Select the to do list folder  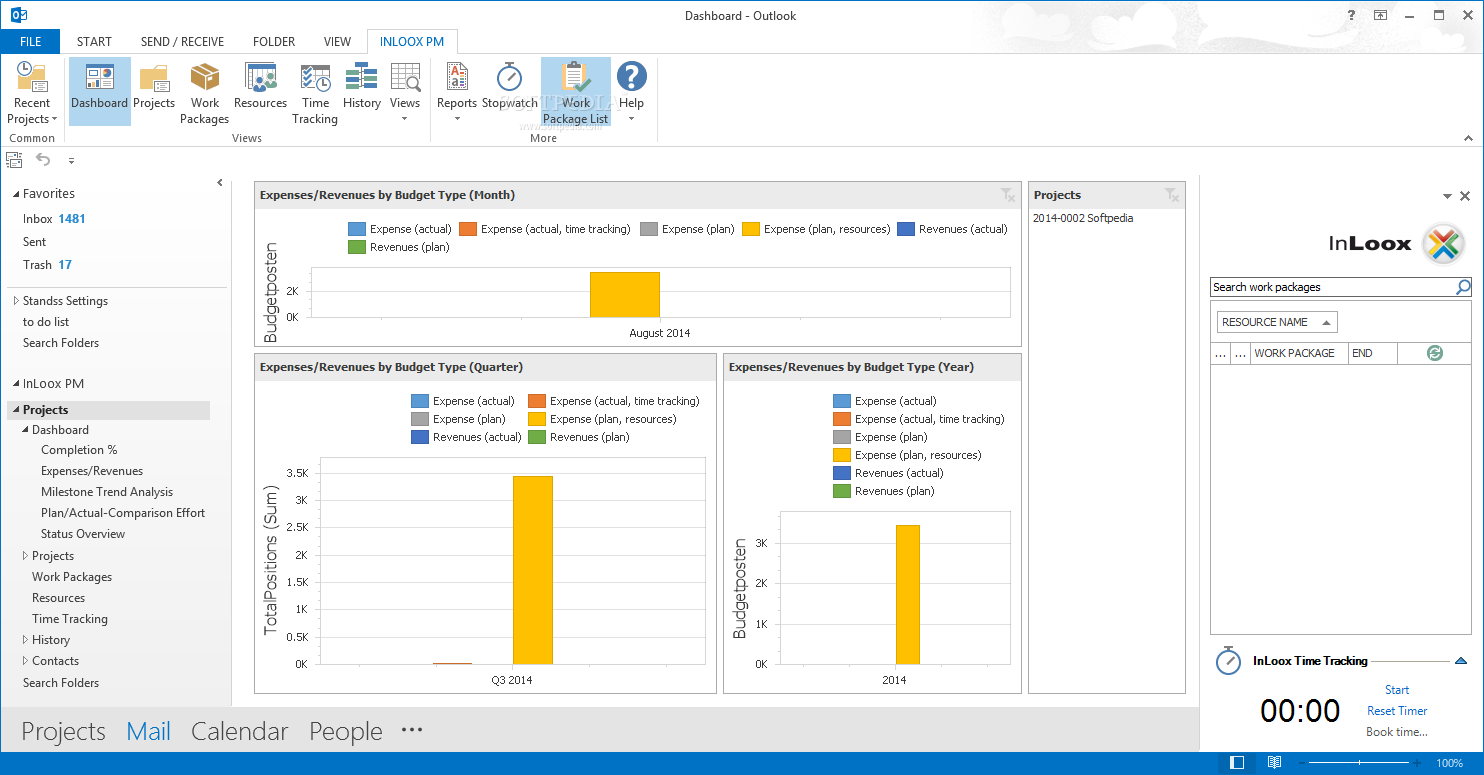click(46, 321)
